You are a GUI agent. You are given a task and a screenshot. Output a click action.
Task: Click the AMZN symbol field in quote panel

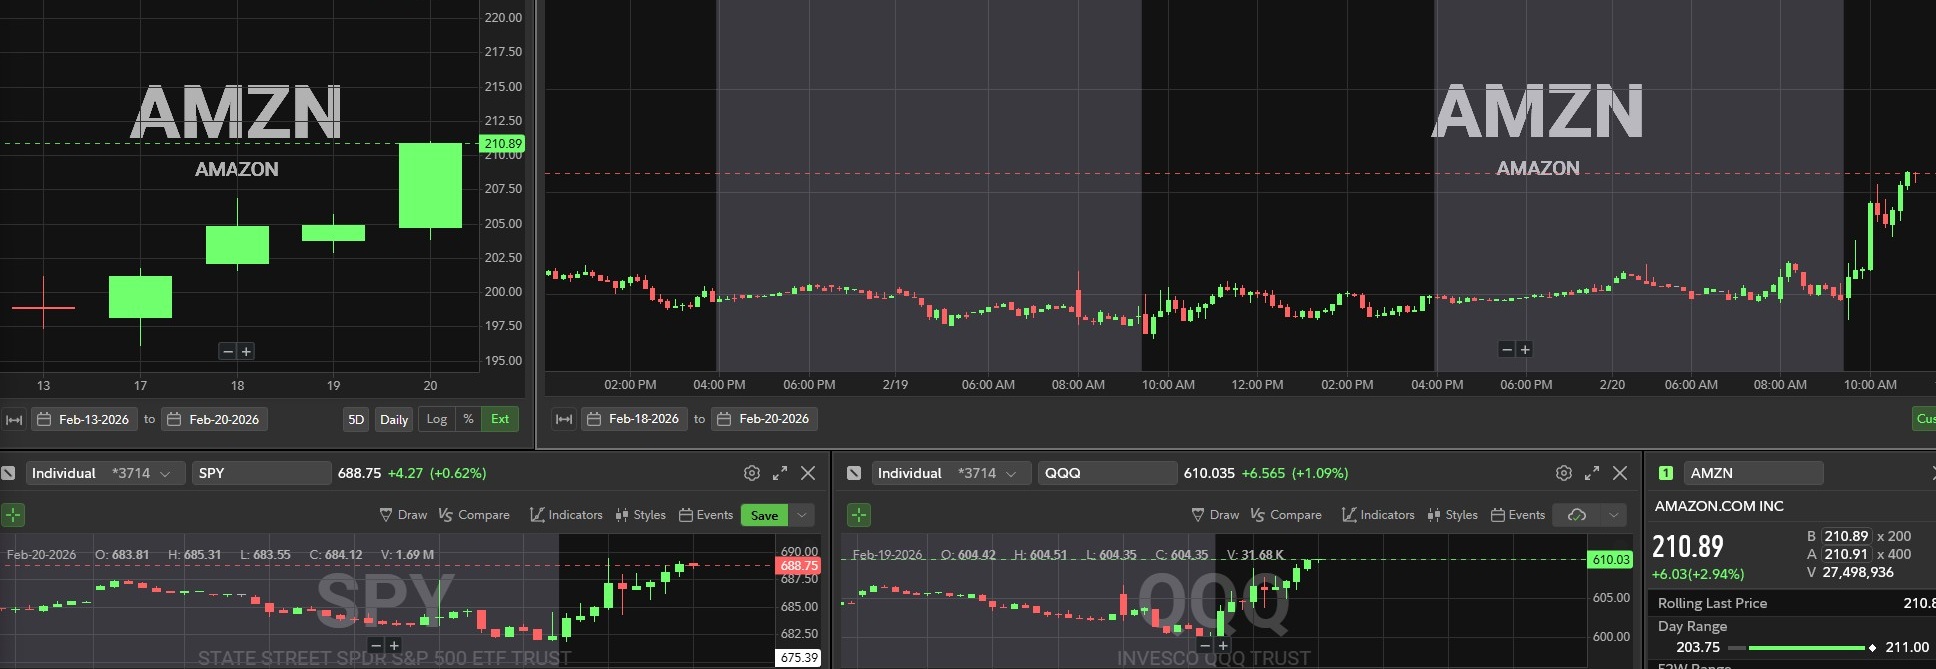pyautogui.click(x=1753, y=473)
